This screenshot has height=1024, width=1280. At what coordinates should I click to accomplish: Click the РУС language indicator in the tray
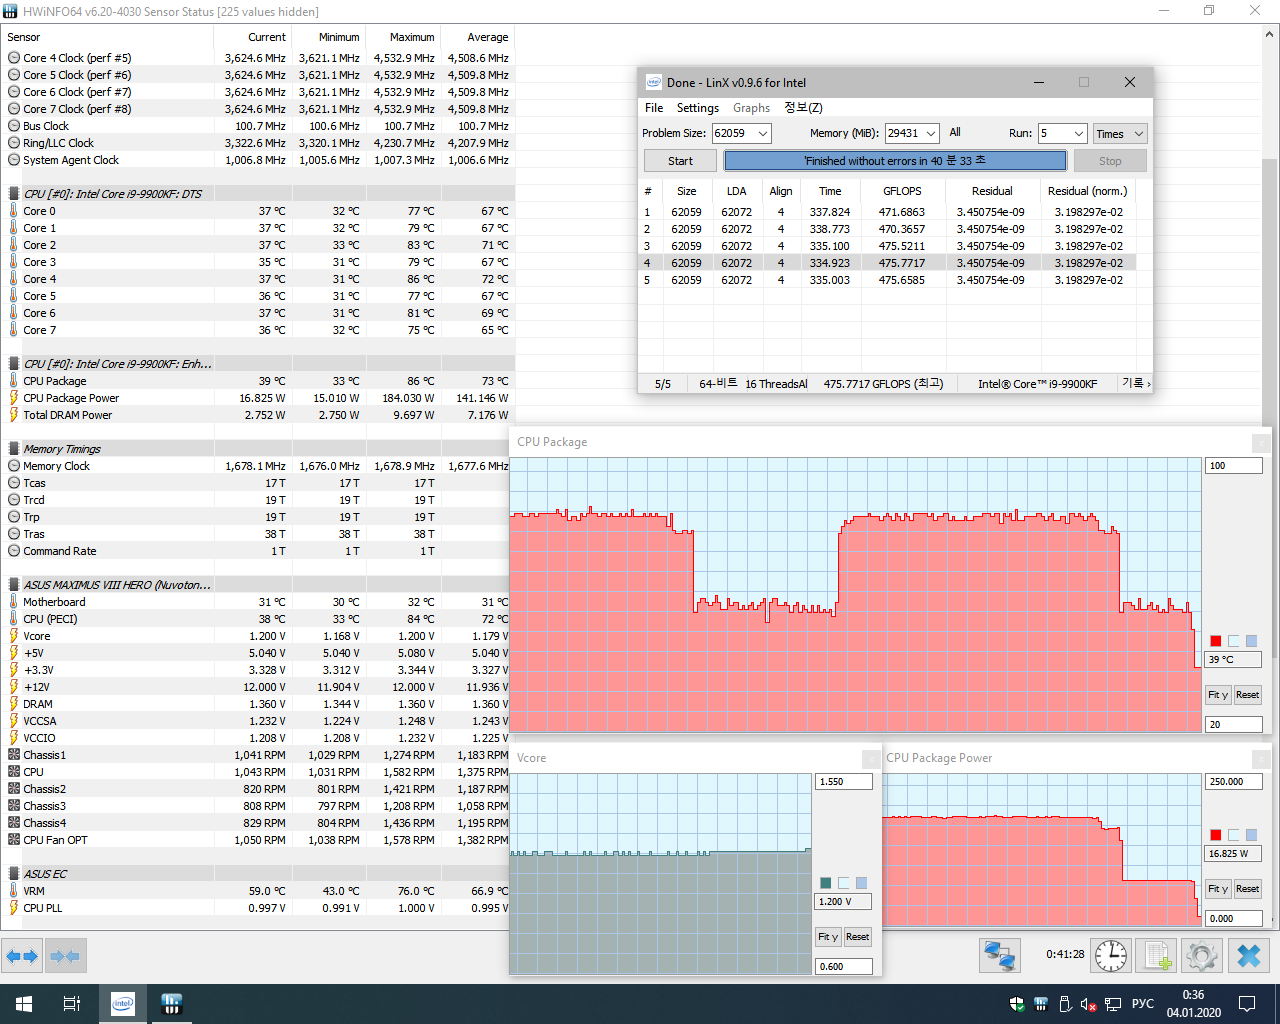pos(1143,1004)
